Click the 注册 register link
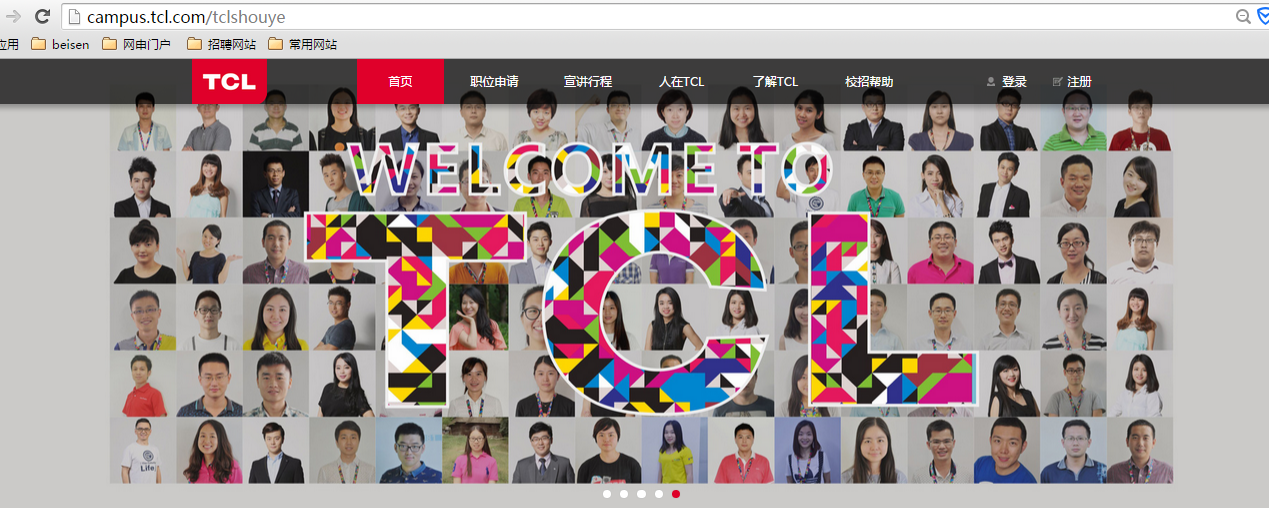 tap(1079, 82)
